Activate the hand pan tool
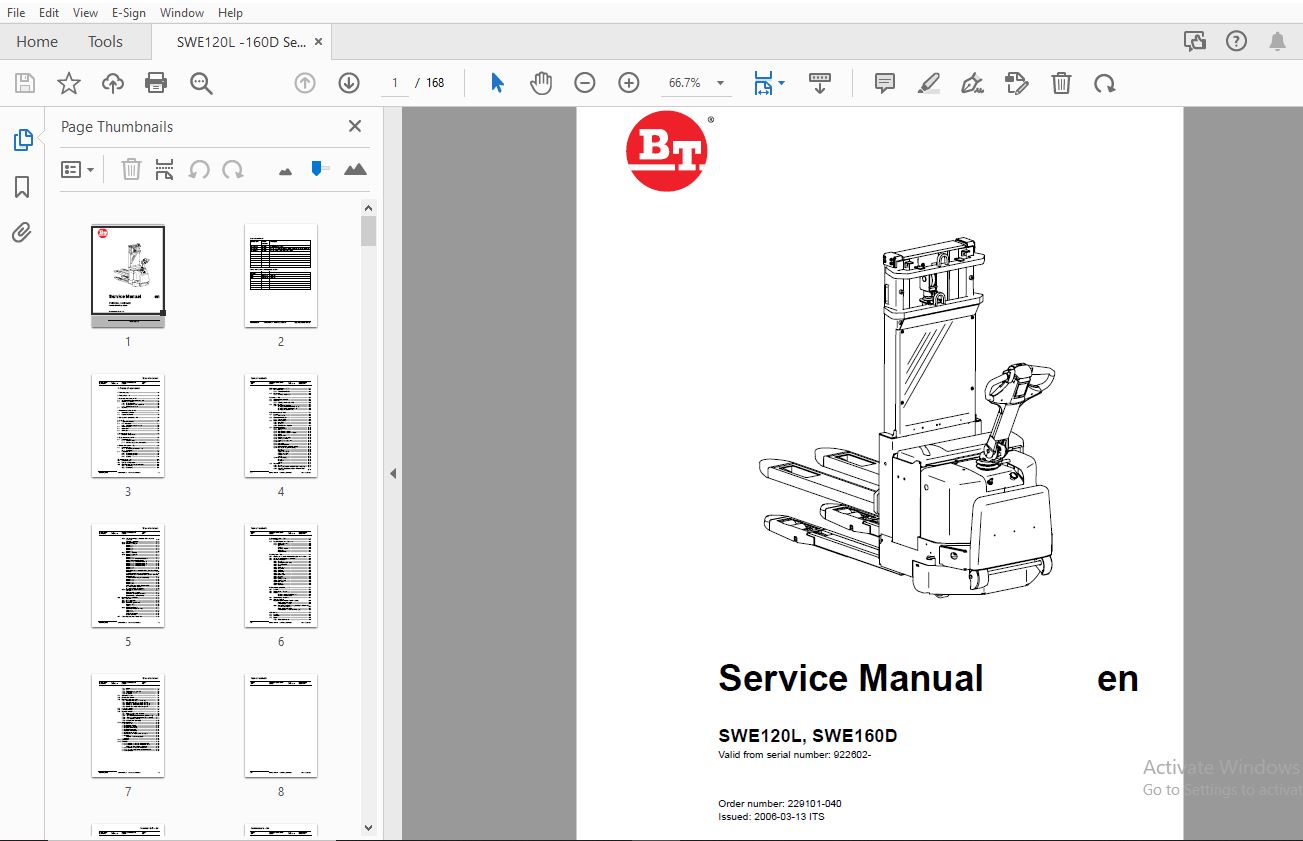Image resolution: width=1303 pixels, height=841 pixels. (541, 83)
